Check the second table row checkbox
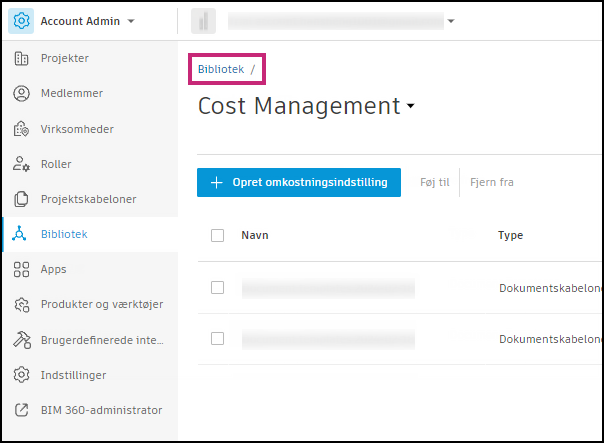 (x=218, y=339)
